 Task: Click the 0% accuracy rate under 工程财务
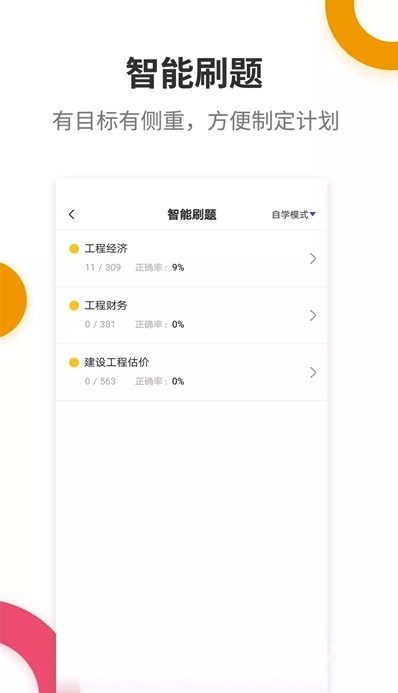pos(178,324)
